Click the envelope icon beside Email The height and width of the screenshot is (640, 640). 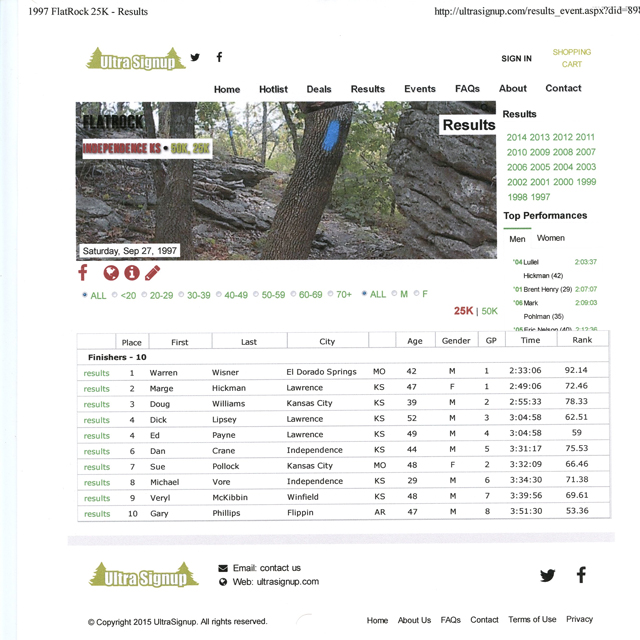[223, 568]
